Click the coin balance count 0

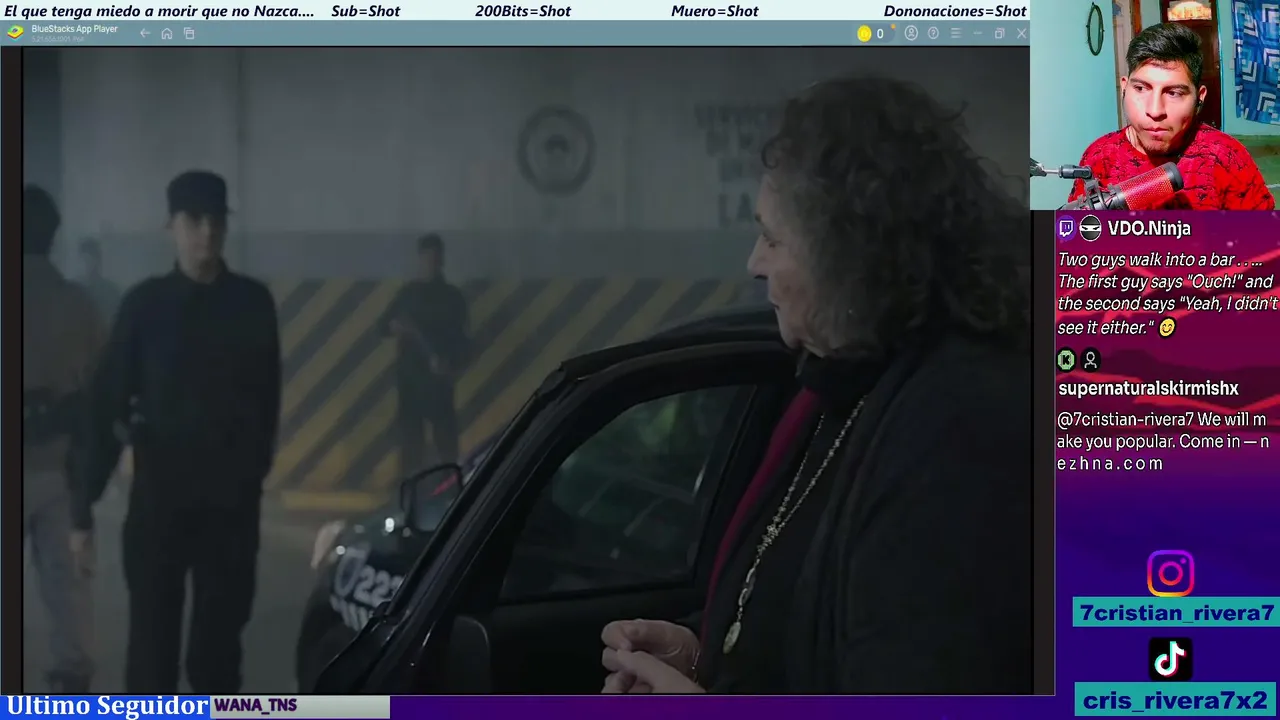(x=880, y=33)
